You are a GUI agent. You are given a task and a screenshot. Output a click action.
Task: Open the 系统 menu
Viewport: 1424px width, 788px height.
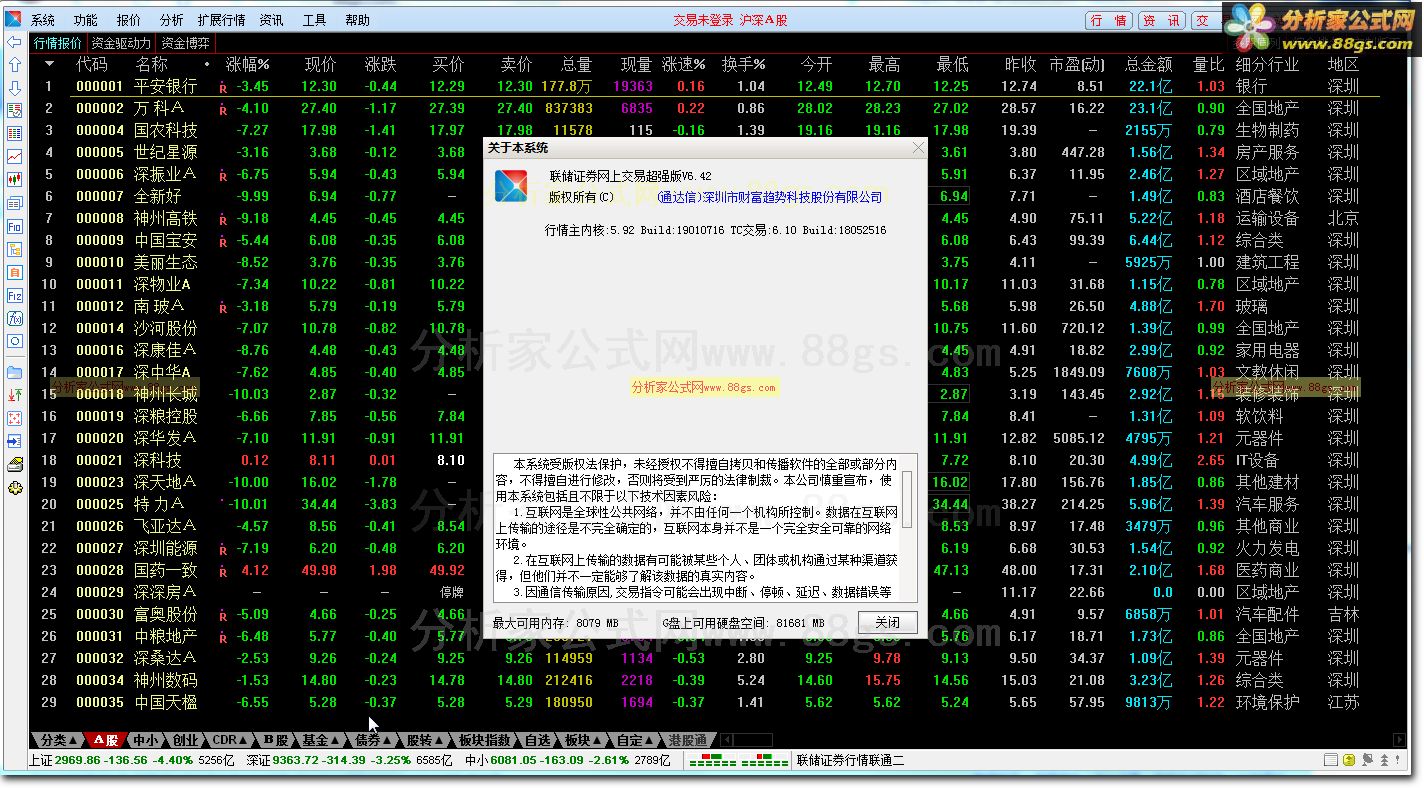(43, 20)
